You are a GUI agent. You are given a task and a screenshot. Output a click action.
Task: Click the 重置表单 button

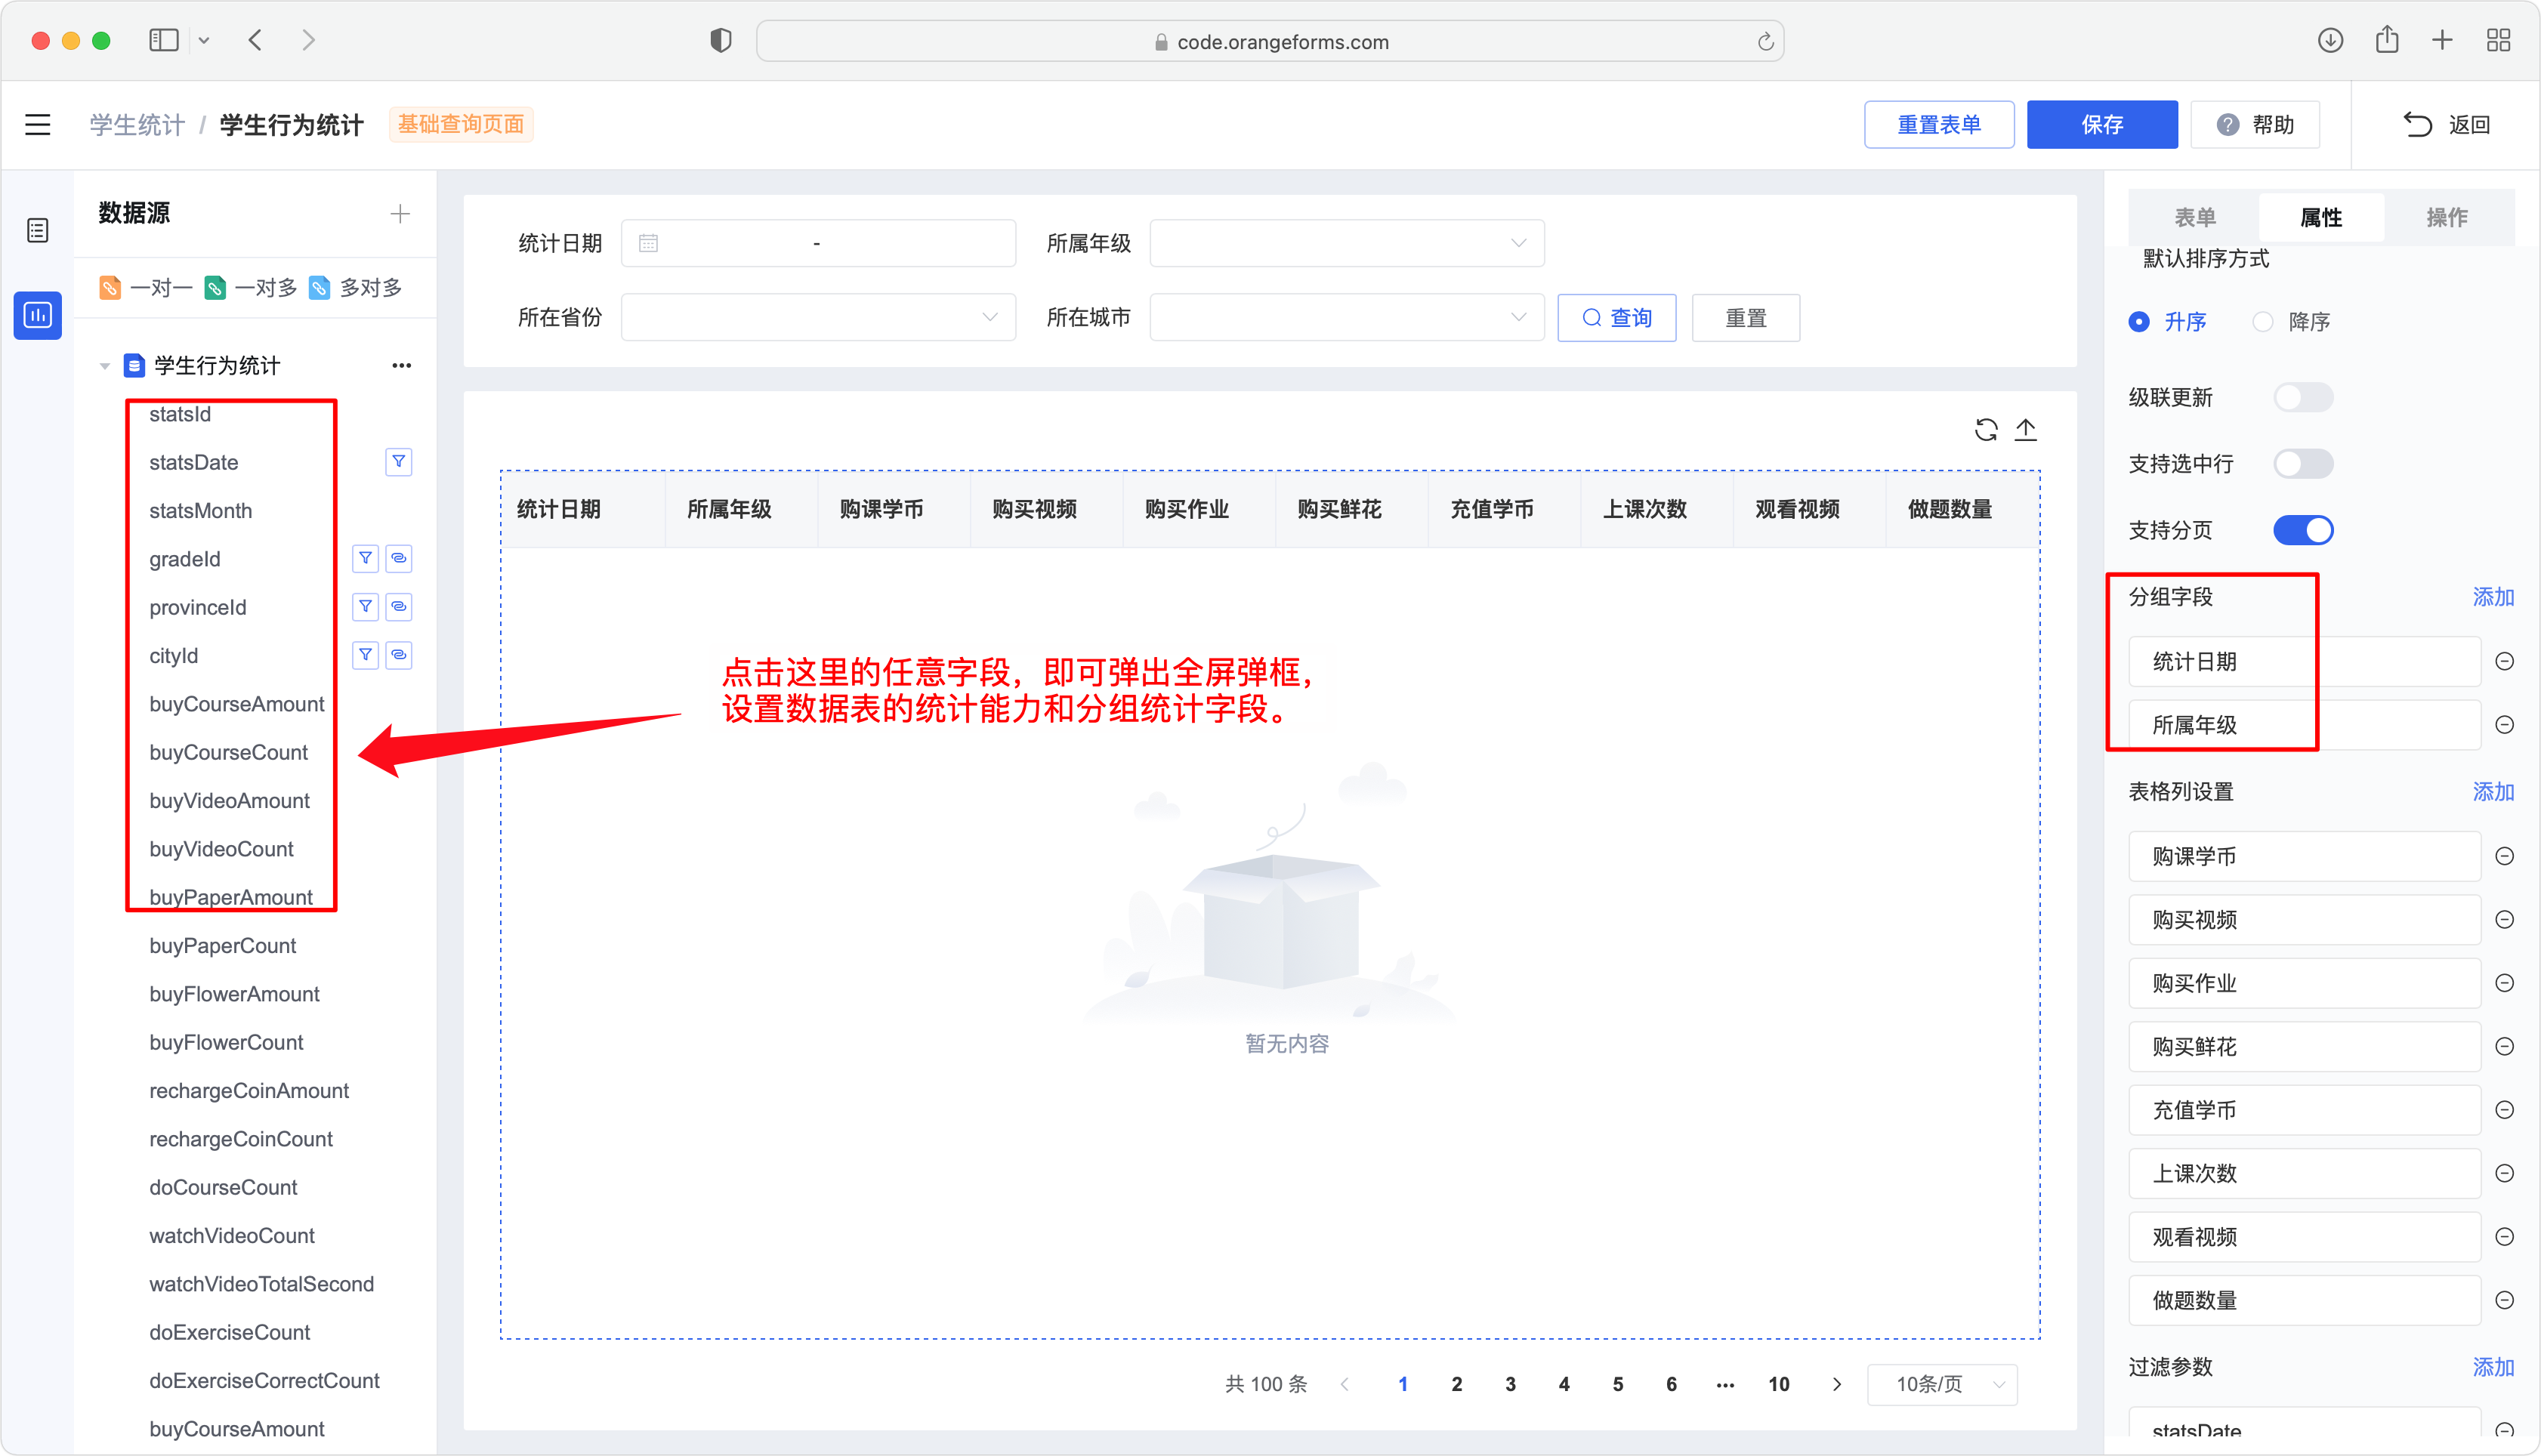[x=1939, y=124]
